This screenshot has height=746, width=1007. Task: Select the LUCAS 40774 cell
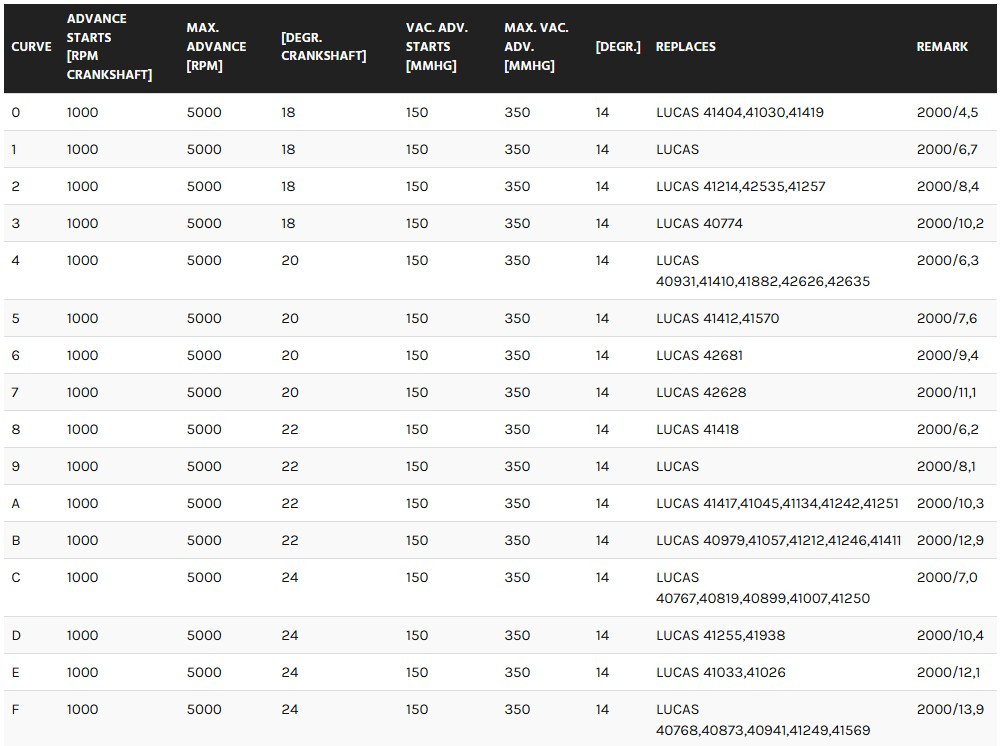coord(699,223)
